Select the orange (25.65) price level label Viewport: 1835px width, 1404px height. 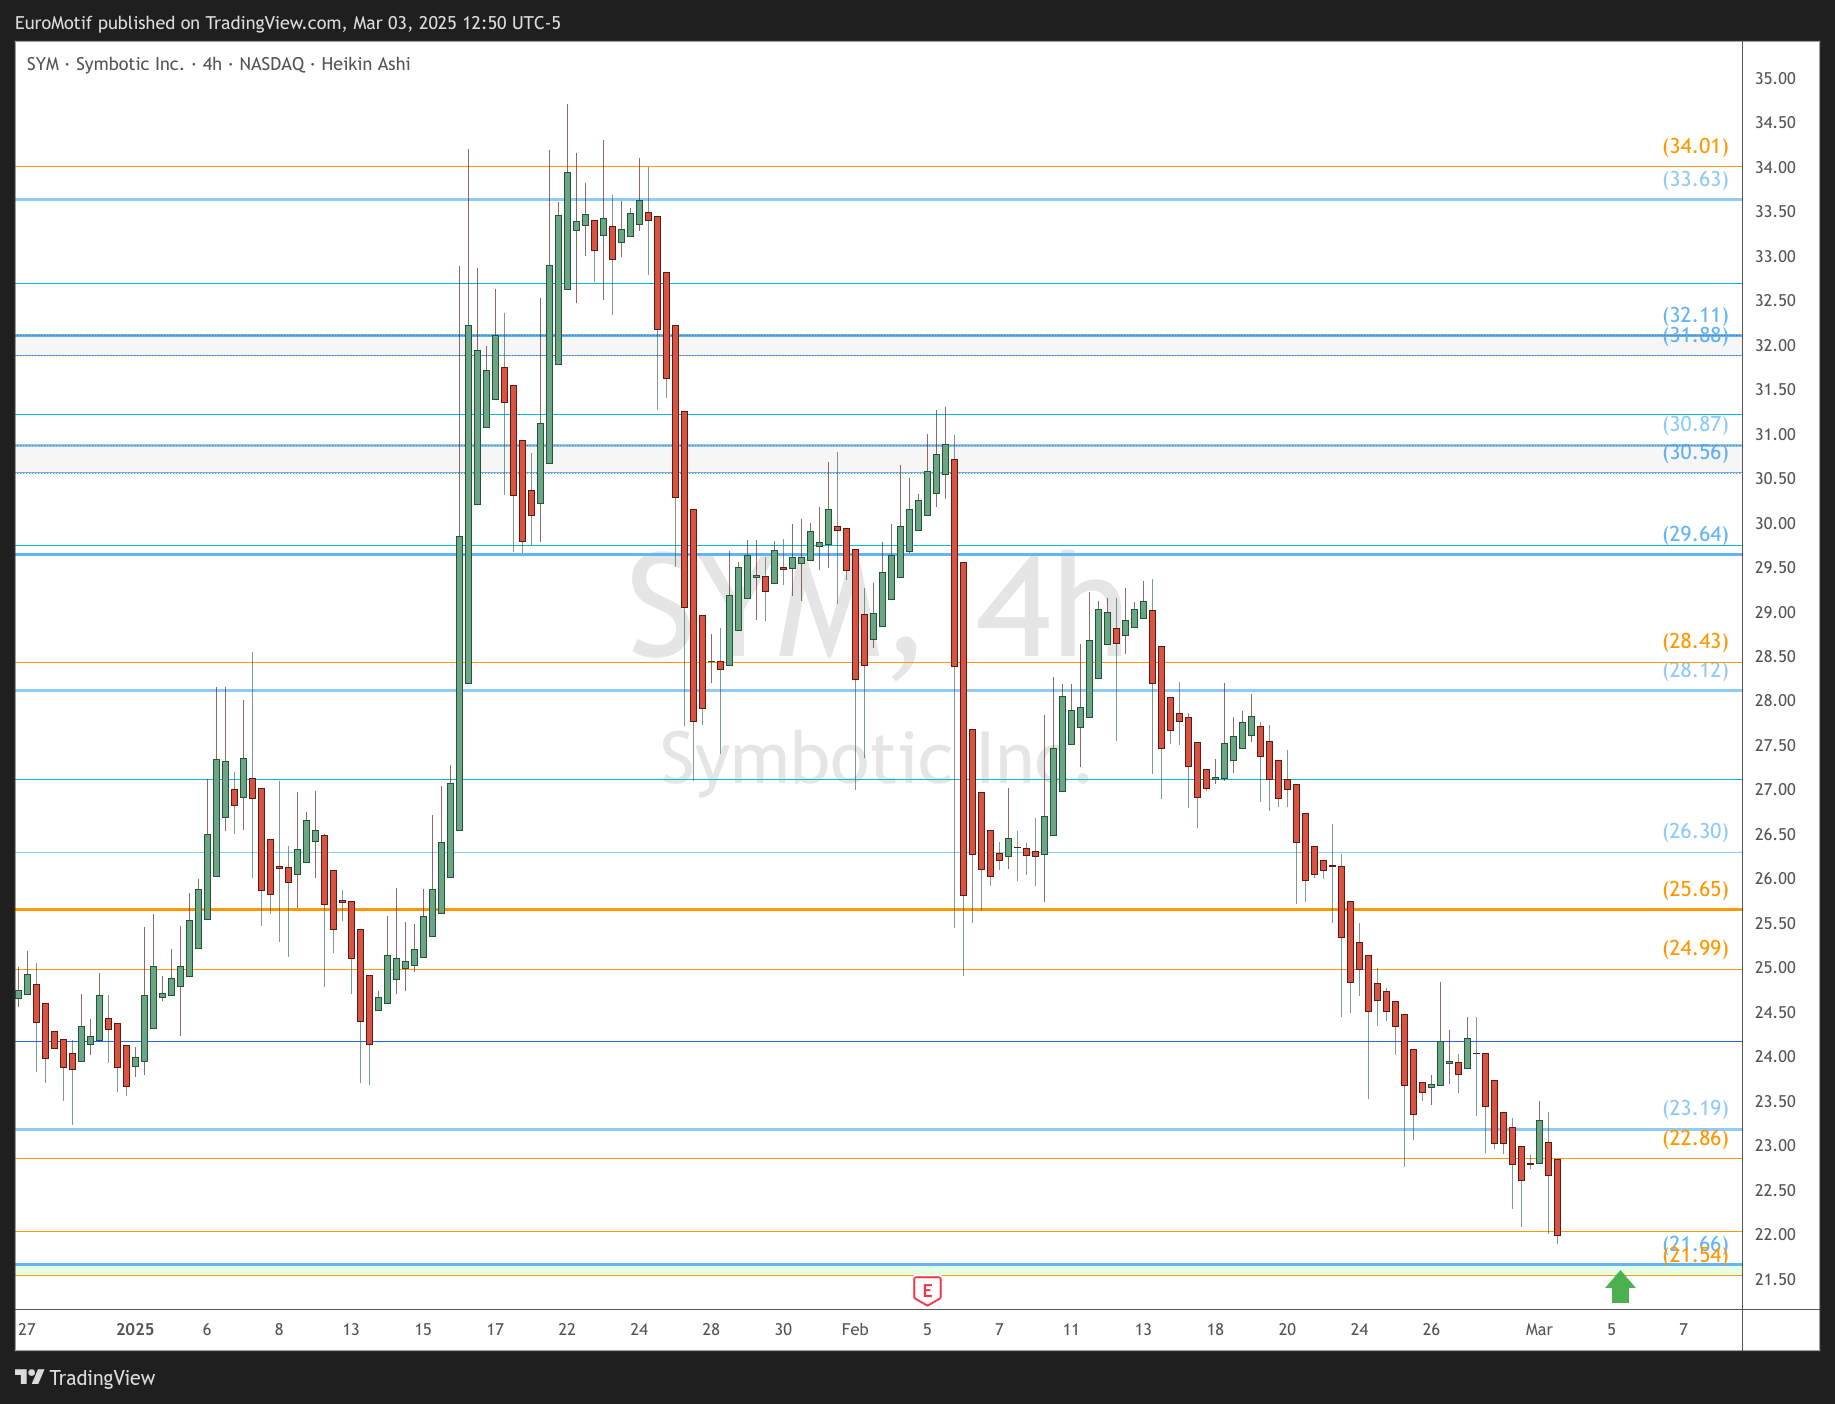tap(1695, 889)
